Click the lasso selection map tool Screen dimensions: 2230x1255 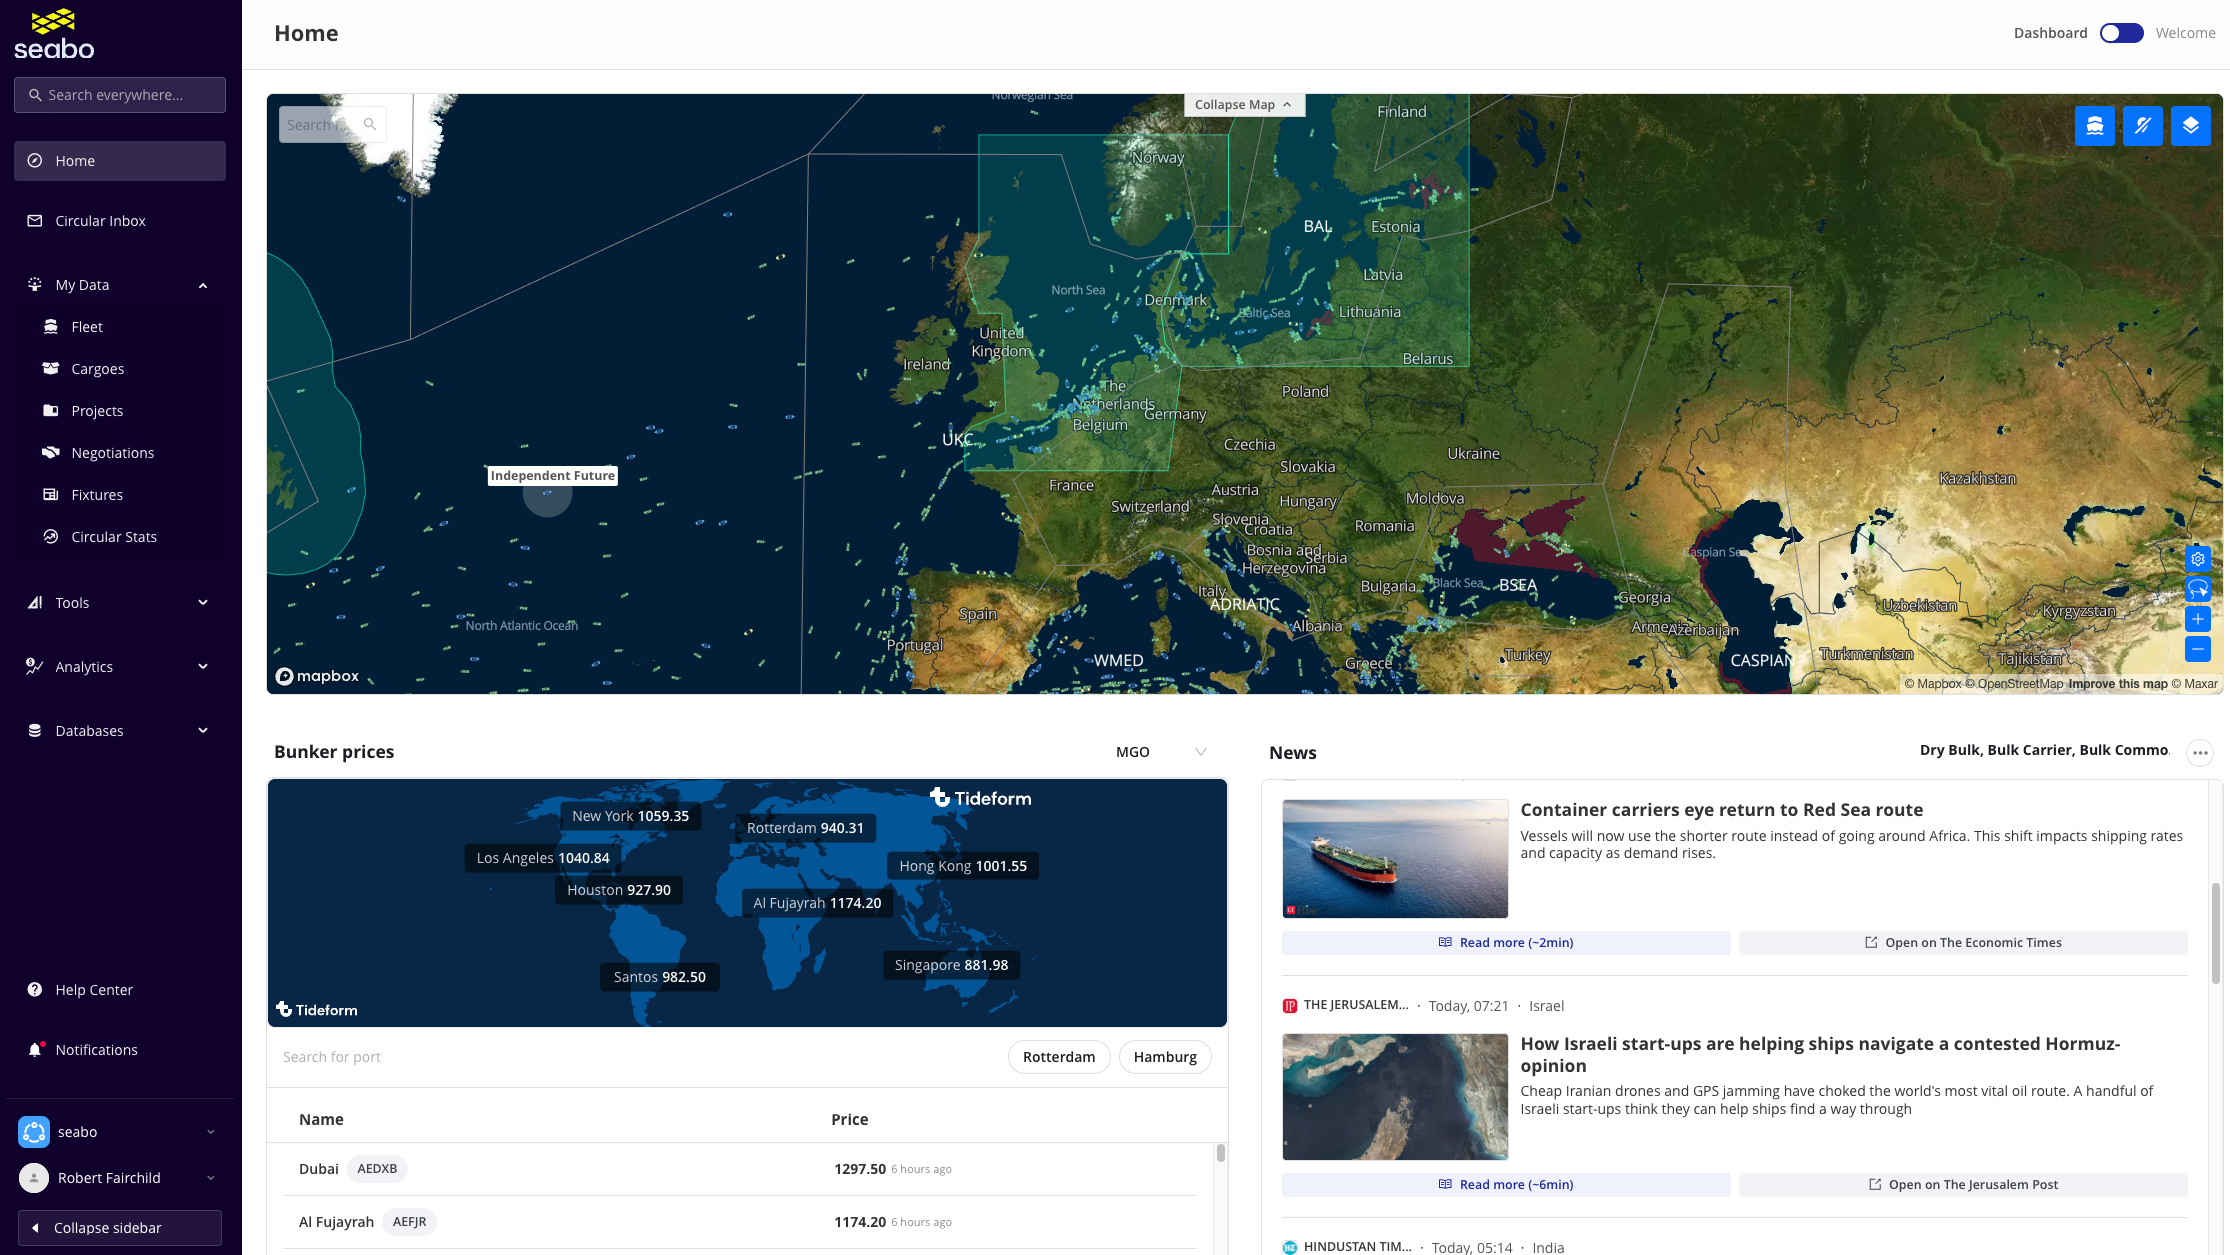(2198, 589)
